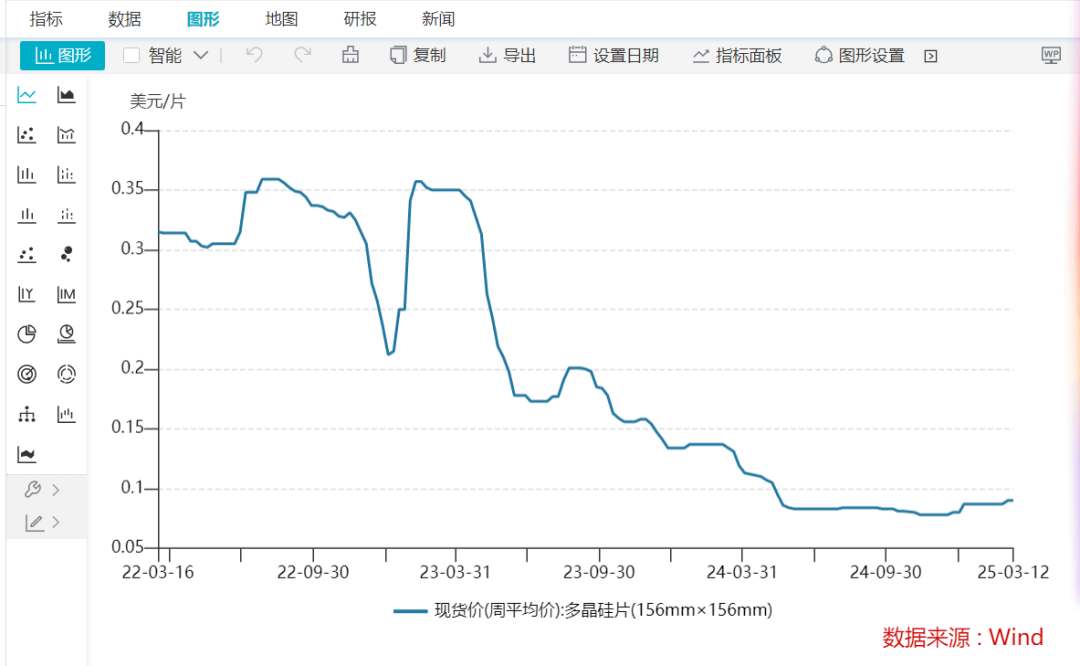Image resolution: width=1080 pixels, height=666 pixels.
Task: Open the dropdown arrow beside 智能
Action: point(200,55)
